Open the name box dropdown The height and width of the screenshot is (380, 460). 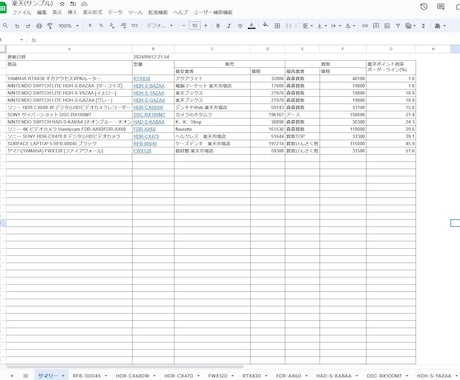coord(22,40)
